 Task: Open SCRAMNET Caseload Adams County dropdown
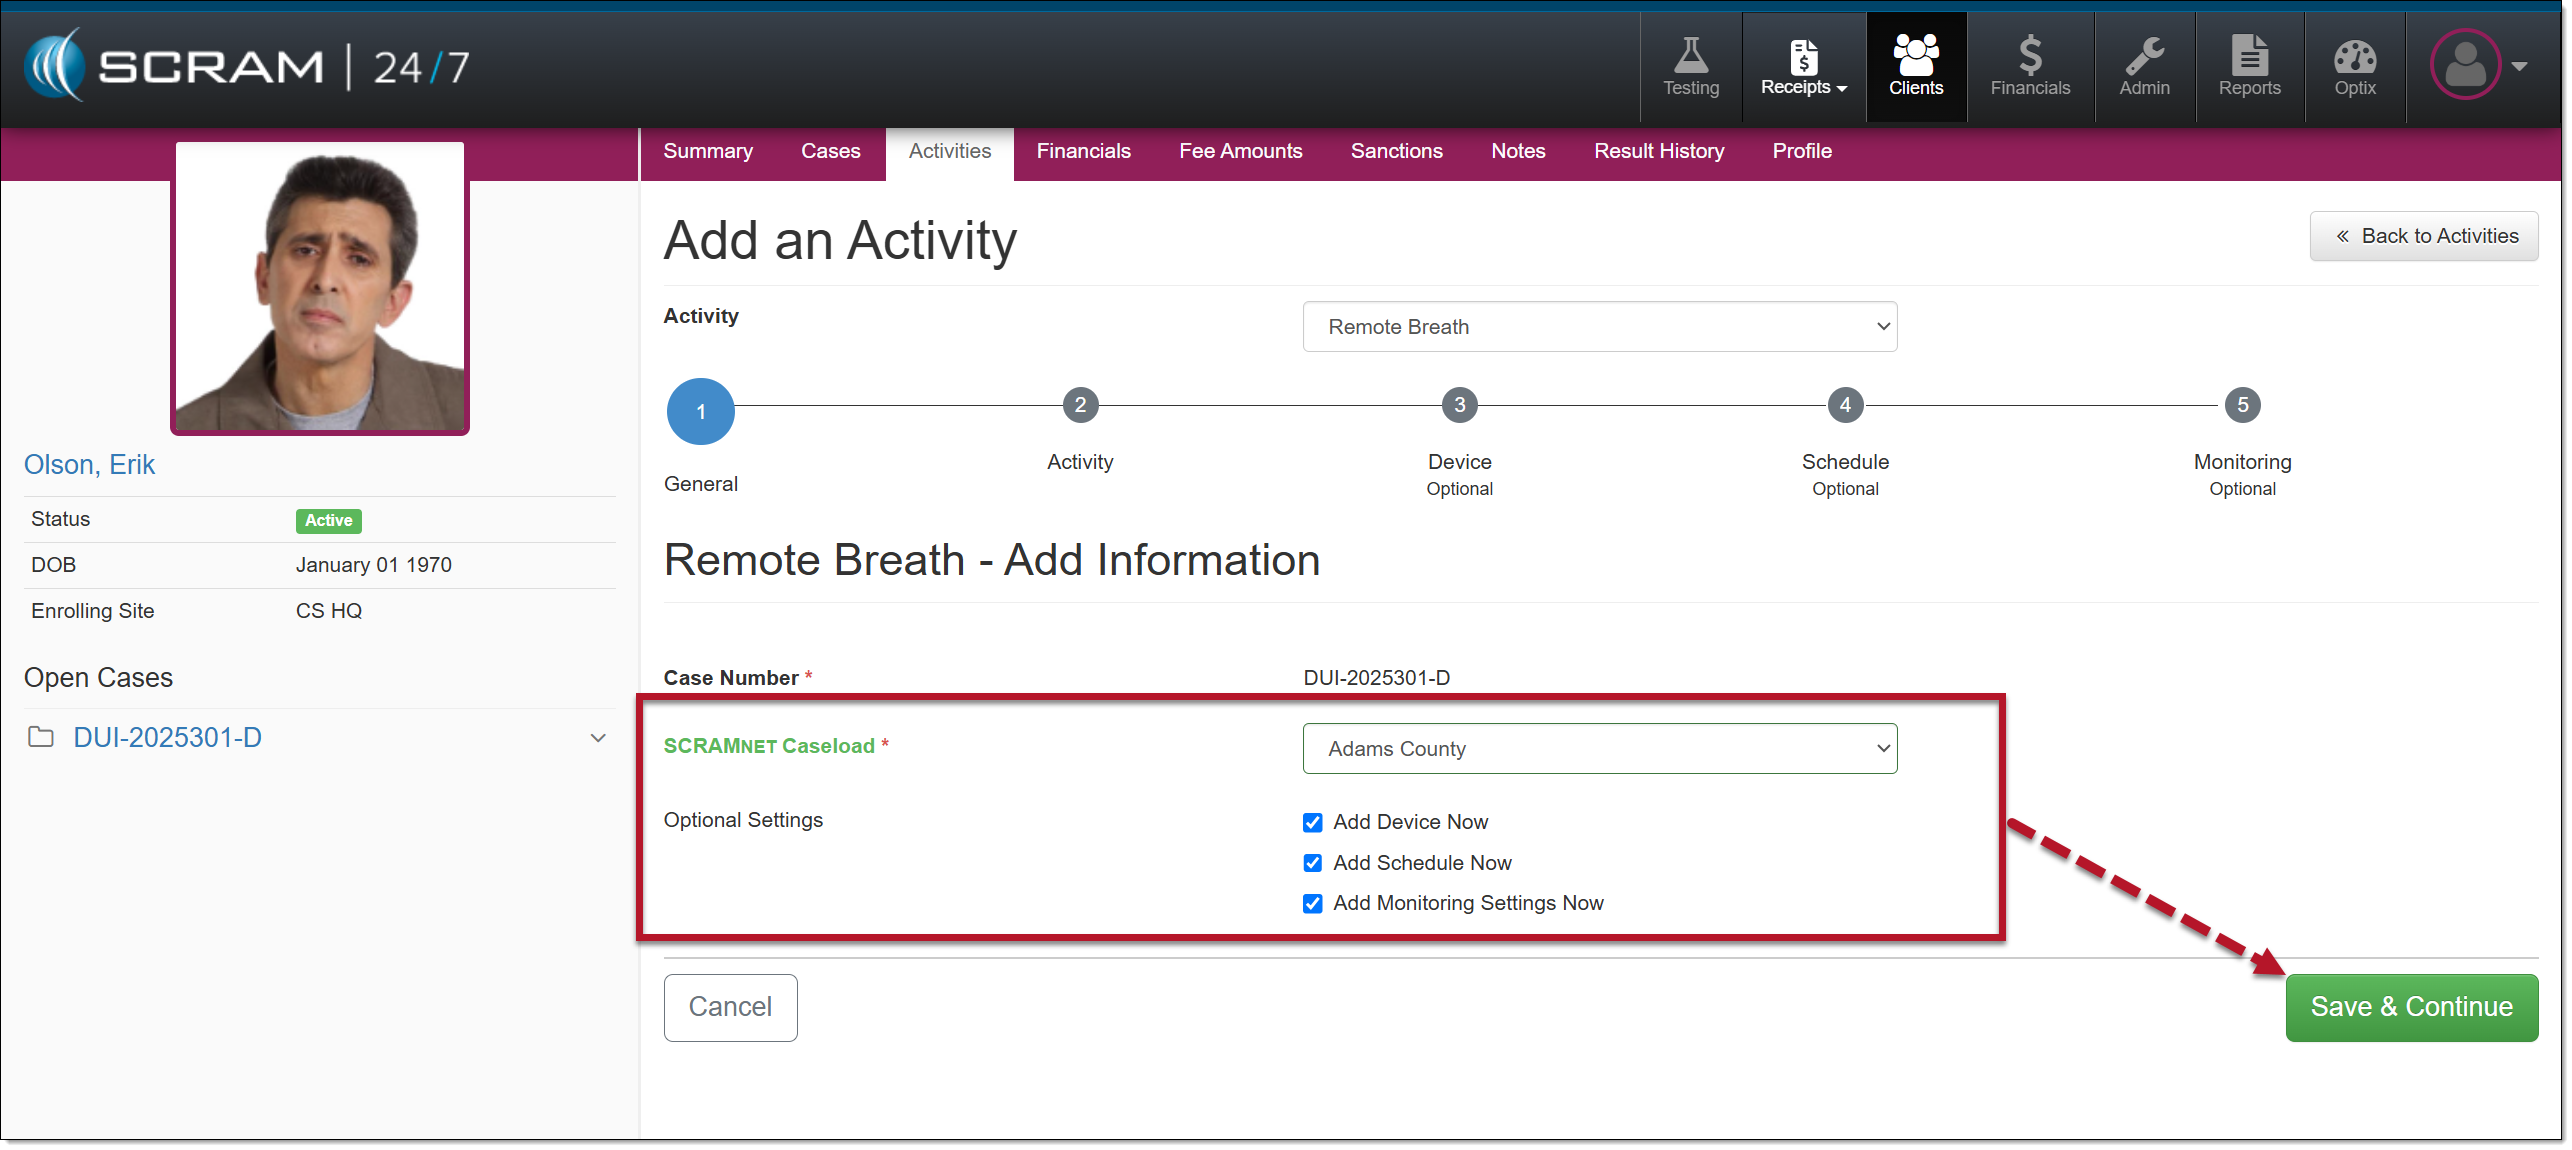[x=1599, y=749]
